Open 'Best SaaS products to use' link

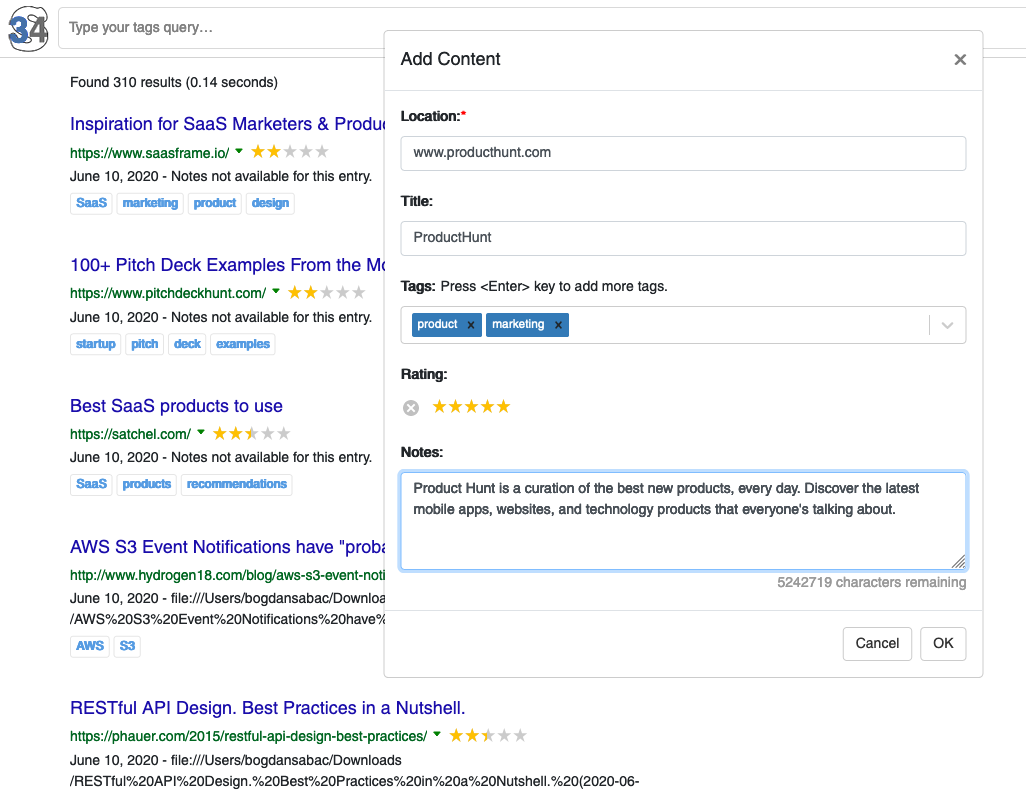tap(176, 406)
